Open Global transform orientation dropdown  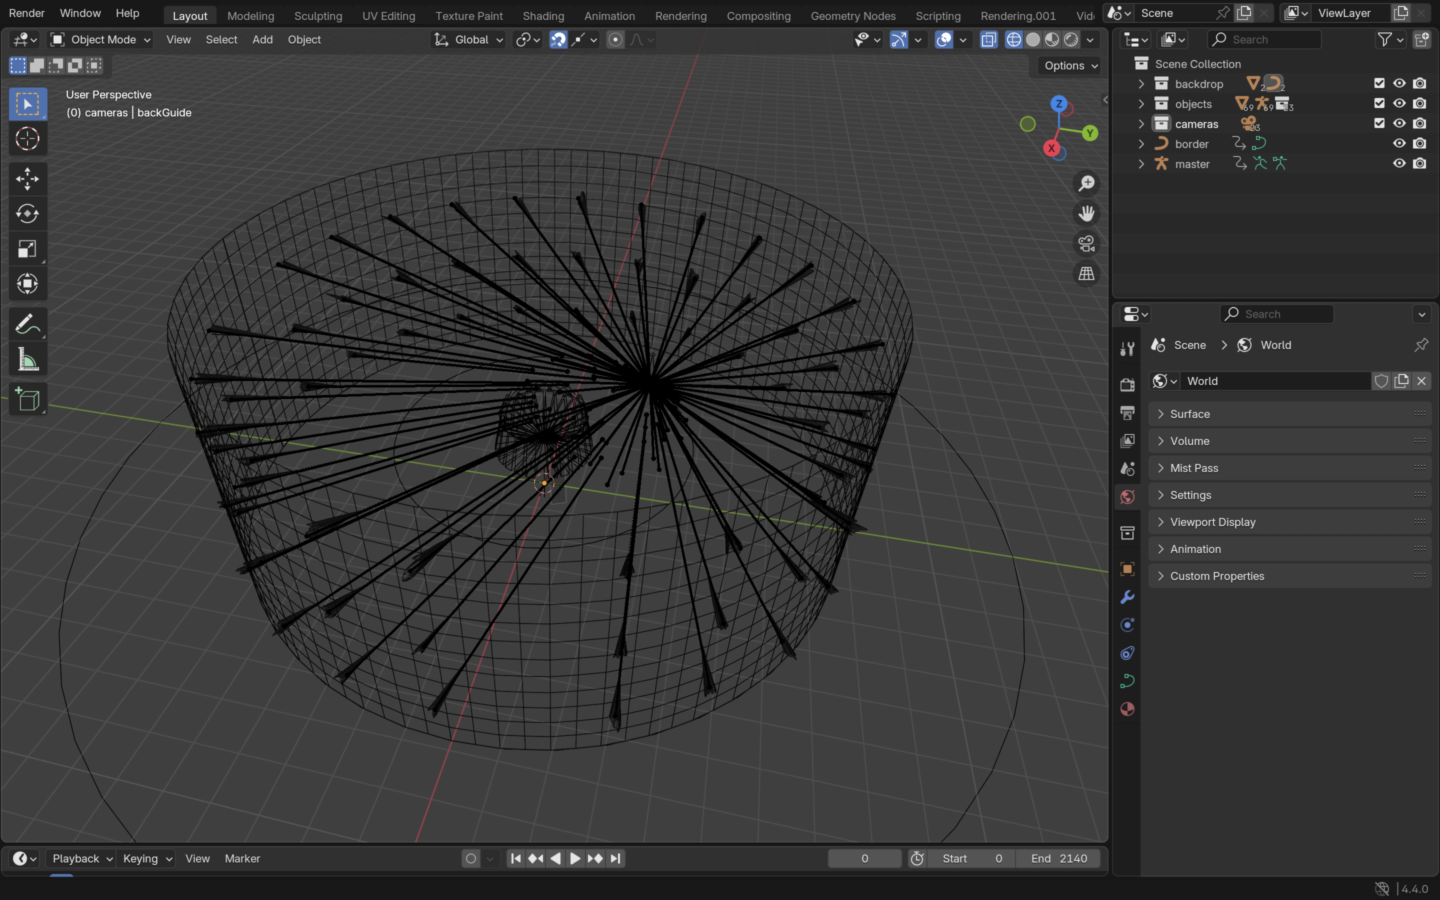[x=469, y=40]
